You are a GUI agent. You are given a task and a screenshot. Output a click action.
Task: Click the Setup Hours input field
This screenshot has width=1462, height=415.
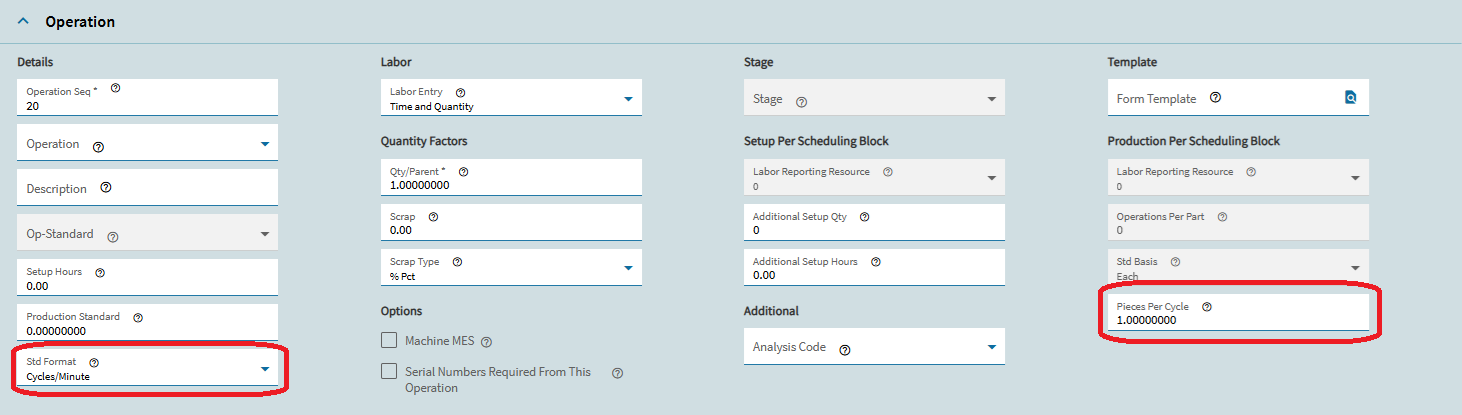147,277
